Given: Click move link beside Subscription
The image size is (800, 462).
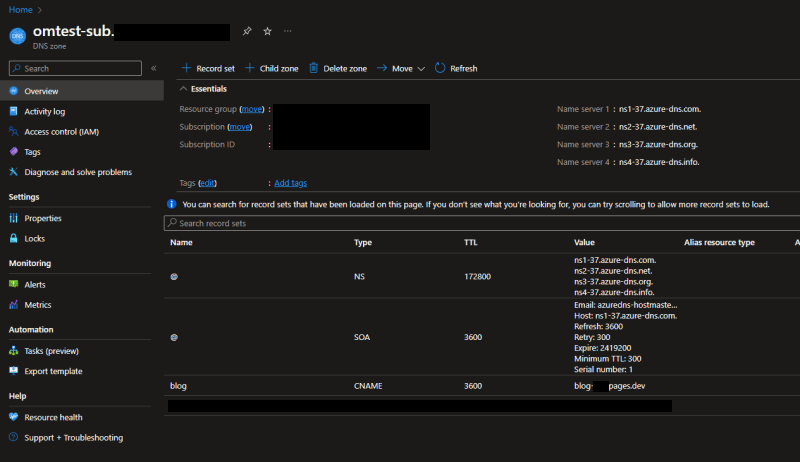Looking at the screenshot, I should pyautogui.click(x=240, y=127).
